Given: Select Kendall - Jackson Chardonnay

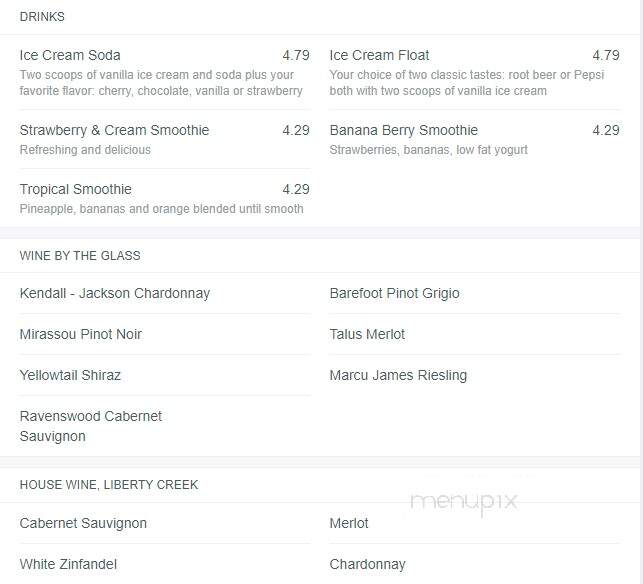Looking at the screenshot, I should pos(115,293).
